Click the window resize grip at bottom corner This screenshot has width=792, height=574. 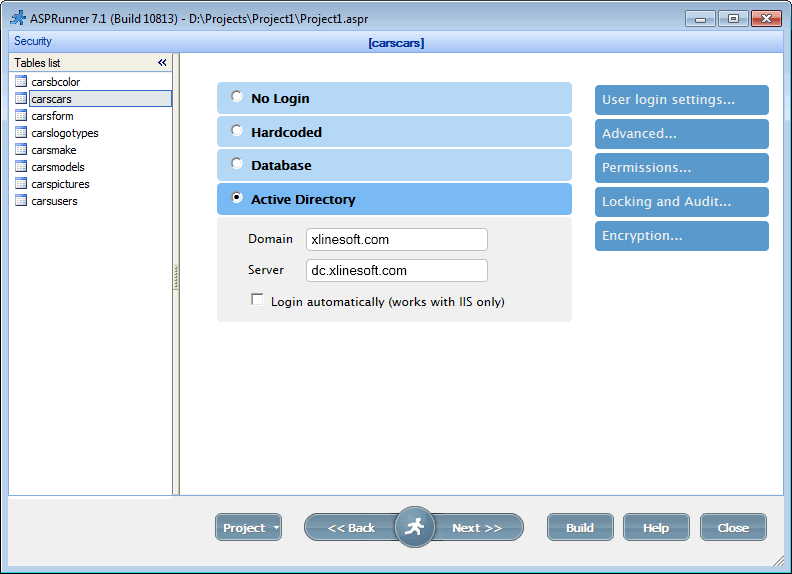[x=778, y=560]
